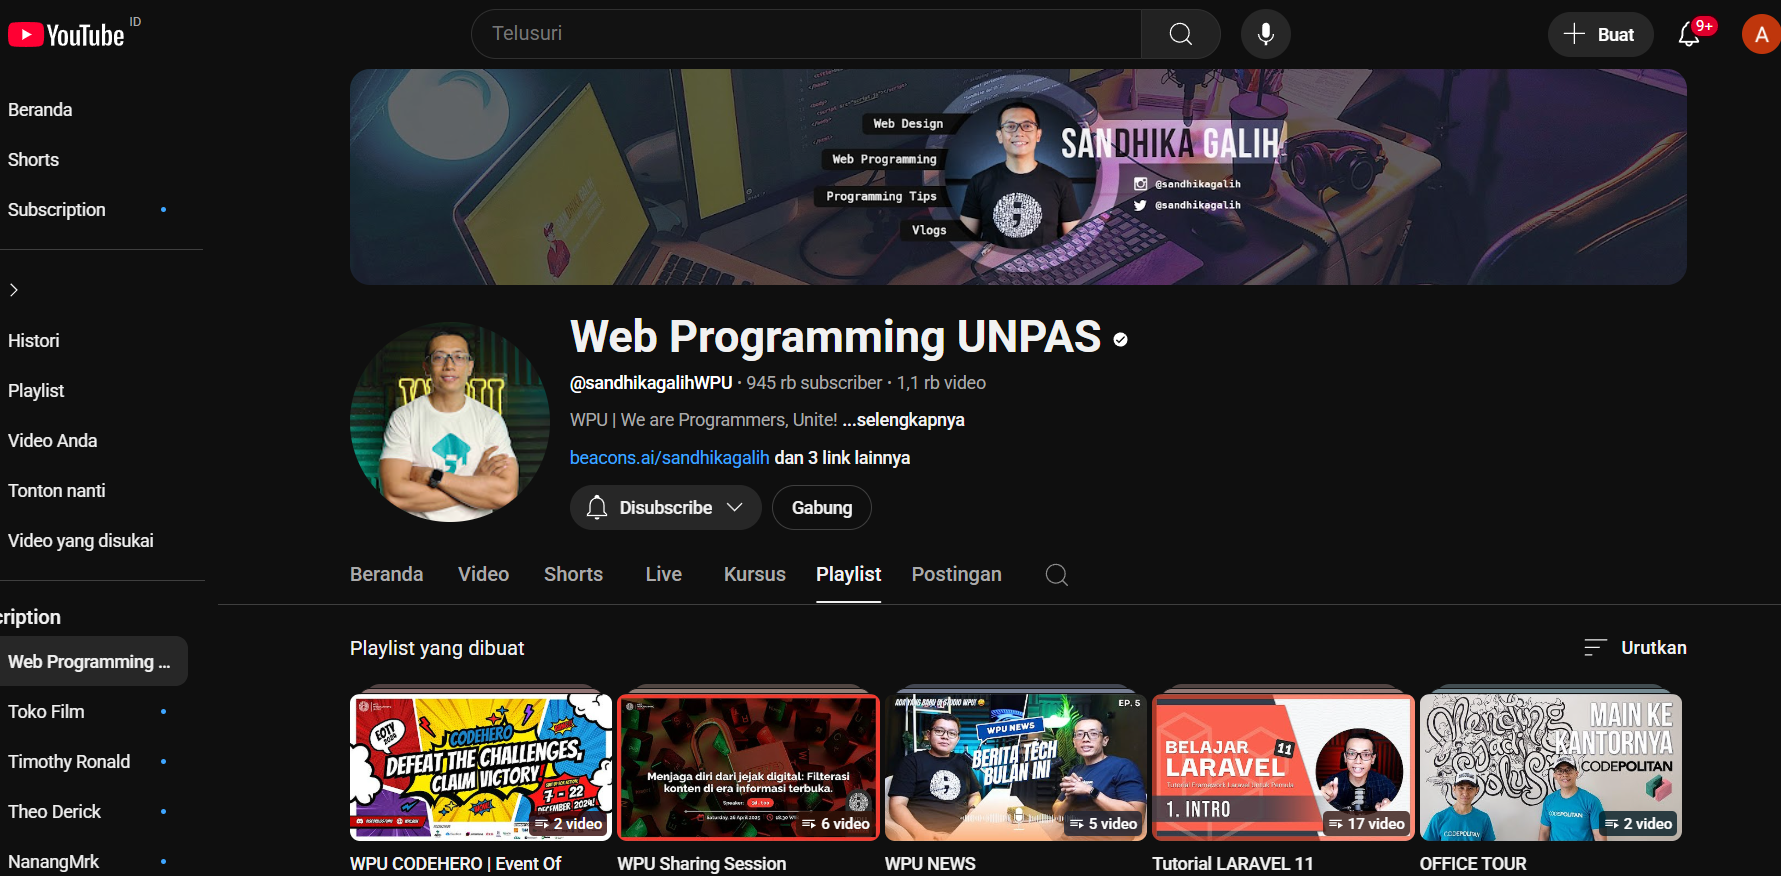Open OFFICE TOUR playlist thumbnail
1781x876 pixels.
[x=1551, y=767]
